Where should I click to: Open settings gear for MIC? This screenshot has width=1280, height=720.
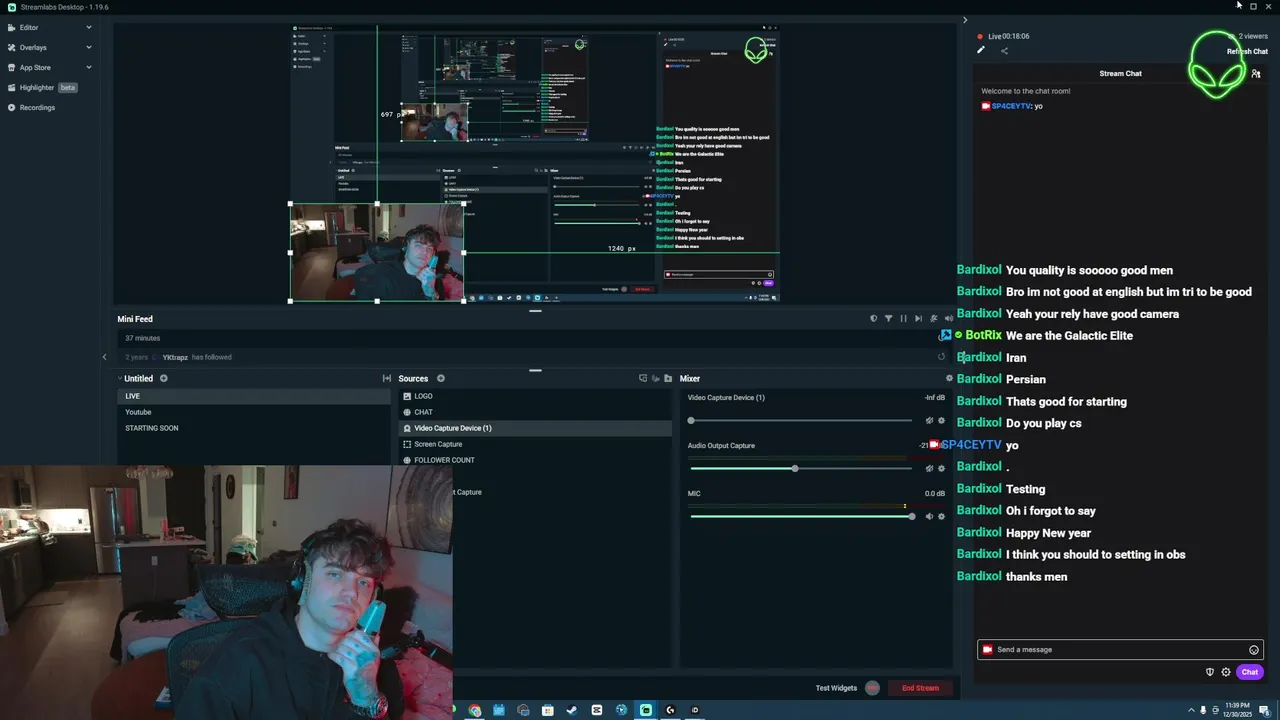(941, 516)
